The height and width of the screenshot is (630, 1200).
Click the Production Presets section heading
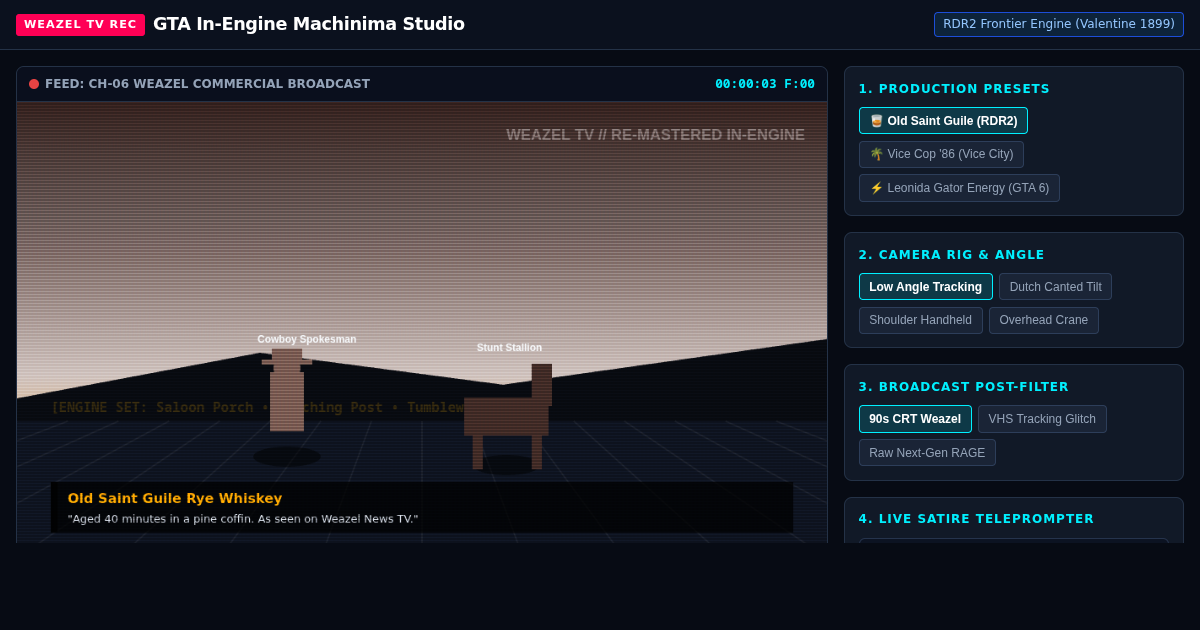point(954,89)
